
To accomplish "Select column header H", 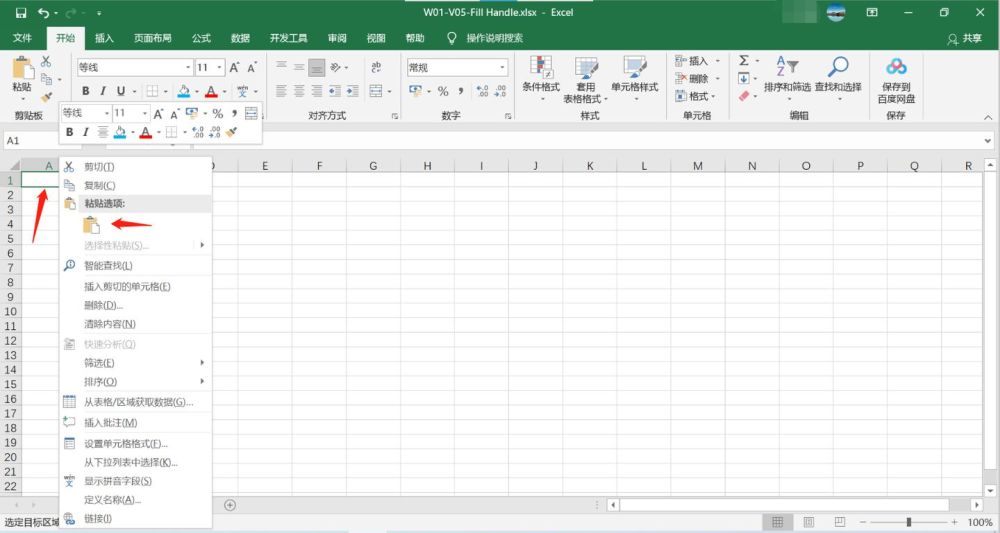I will (427, 166).
